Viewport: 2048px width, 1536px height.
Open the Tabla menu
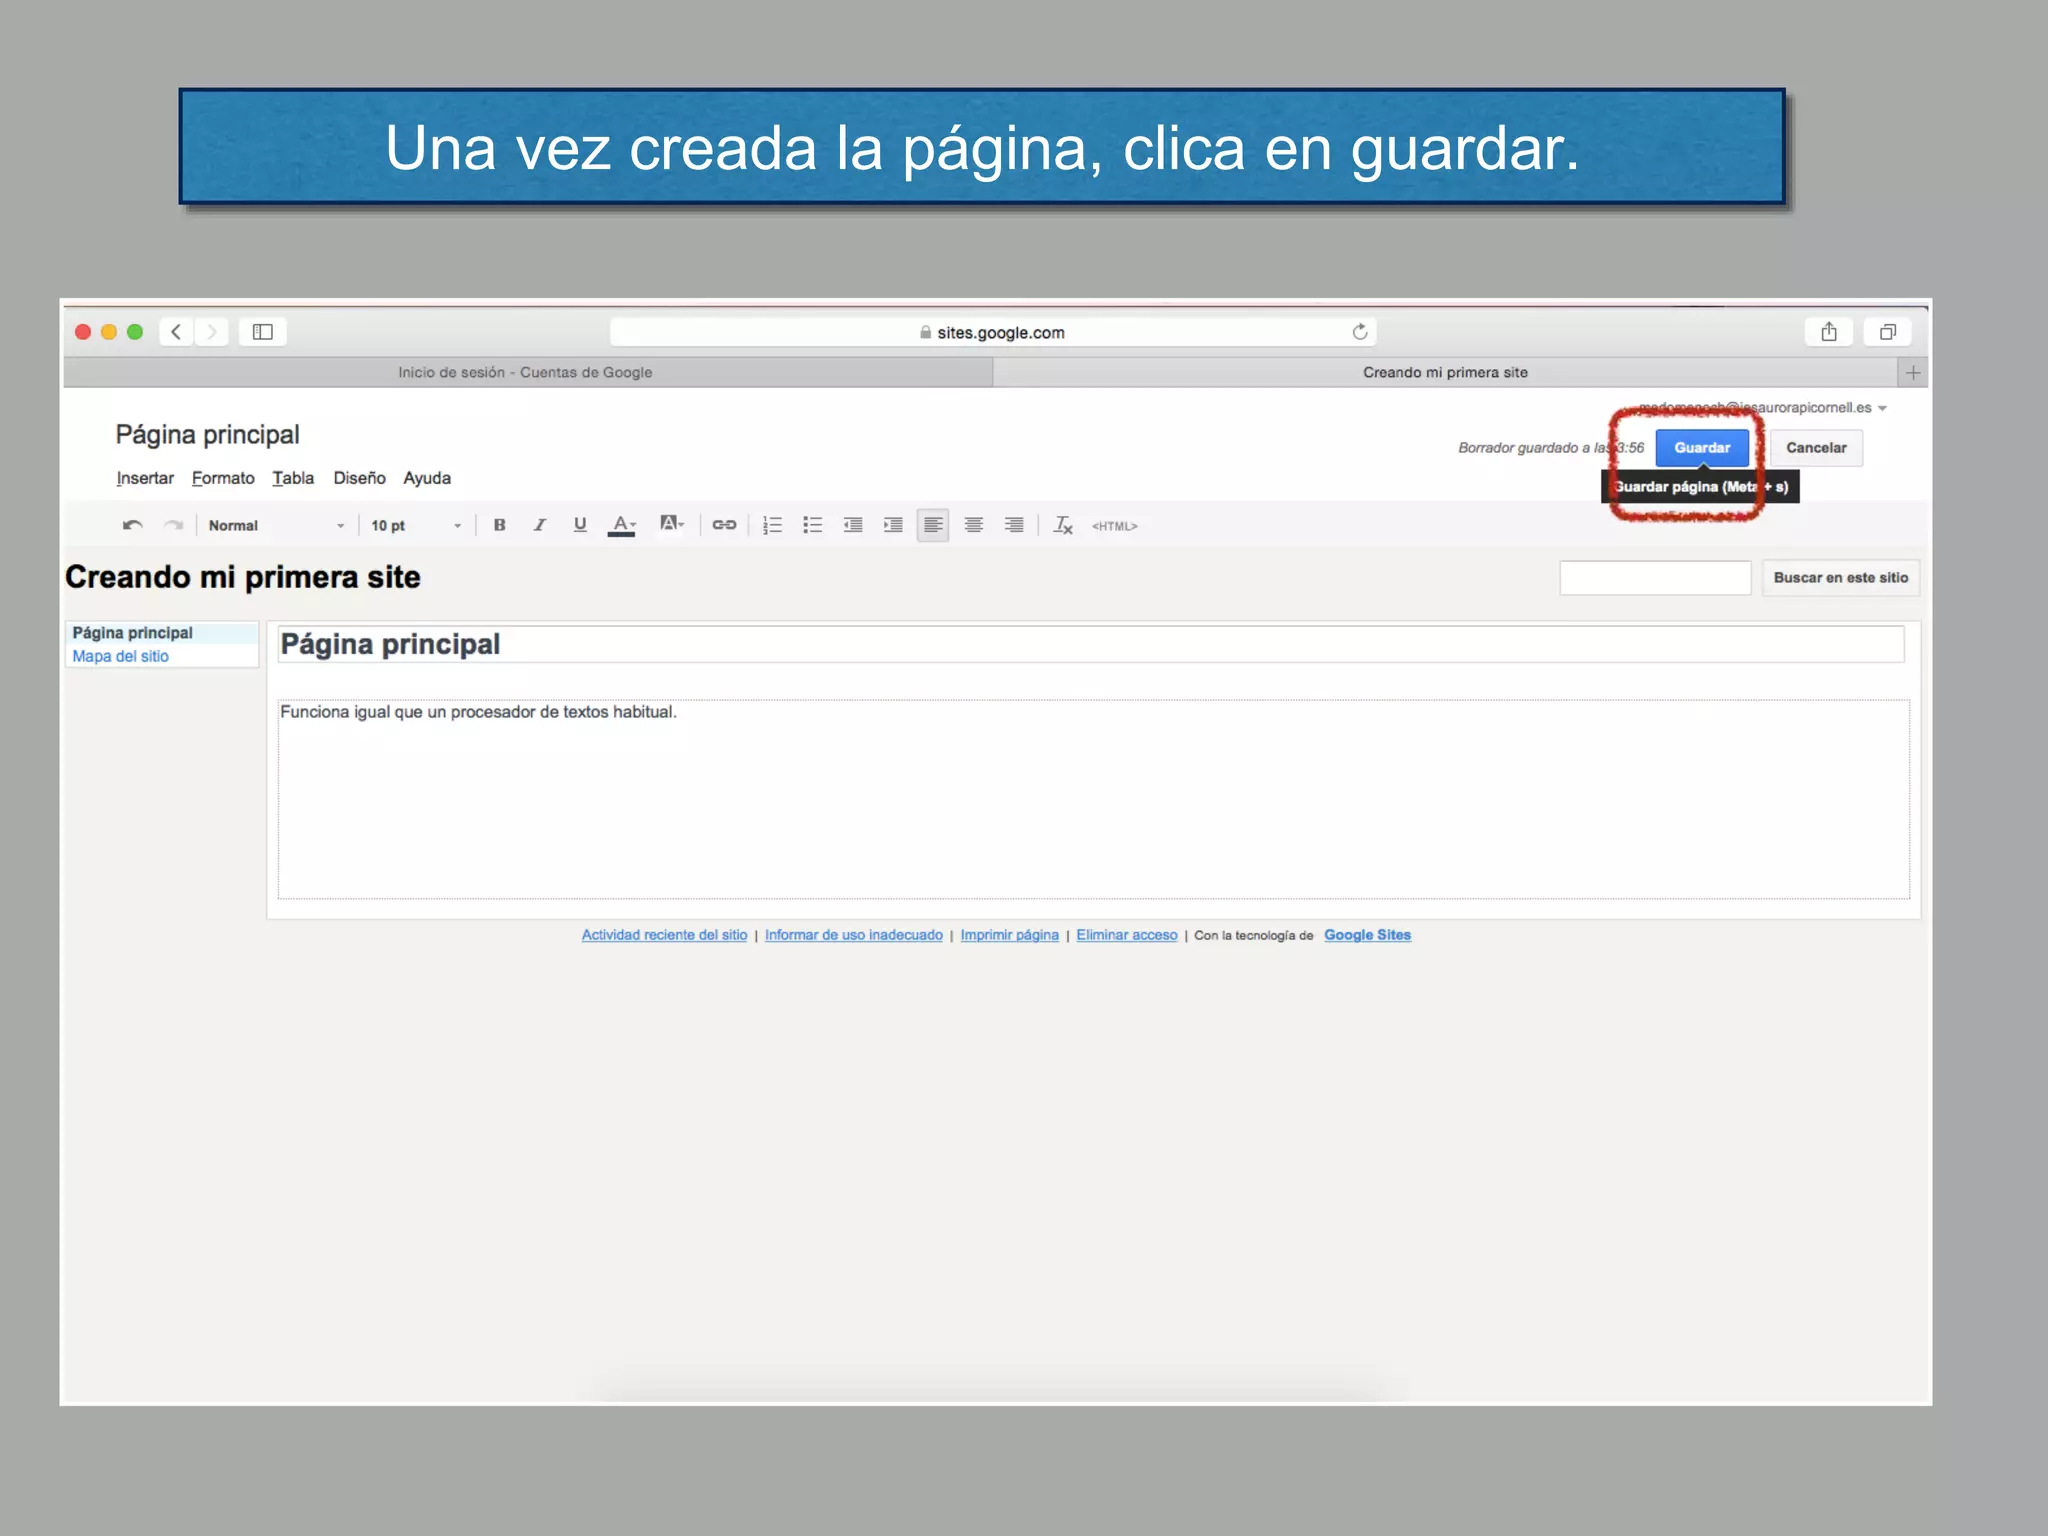(x=293, y=478)
